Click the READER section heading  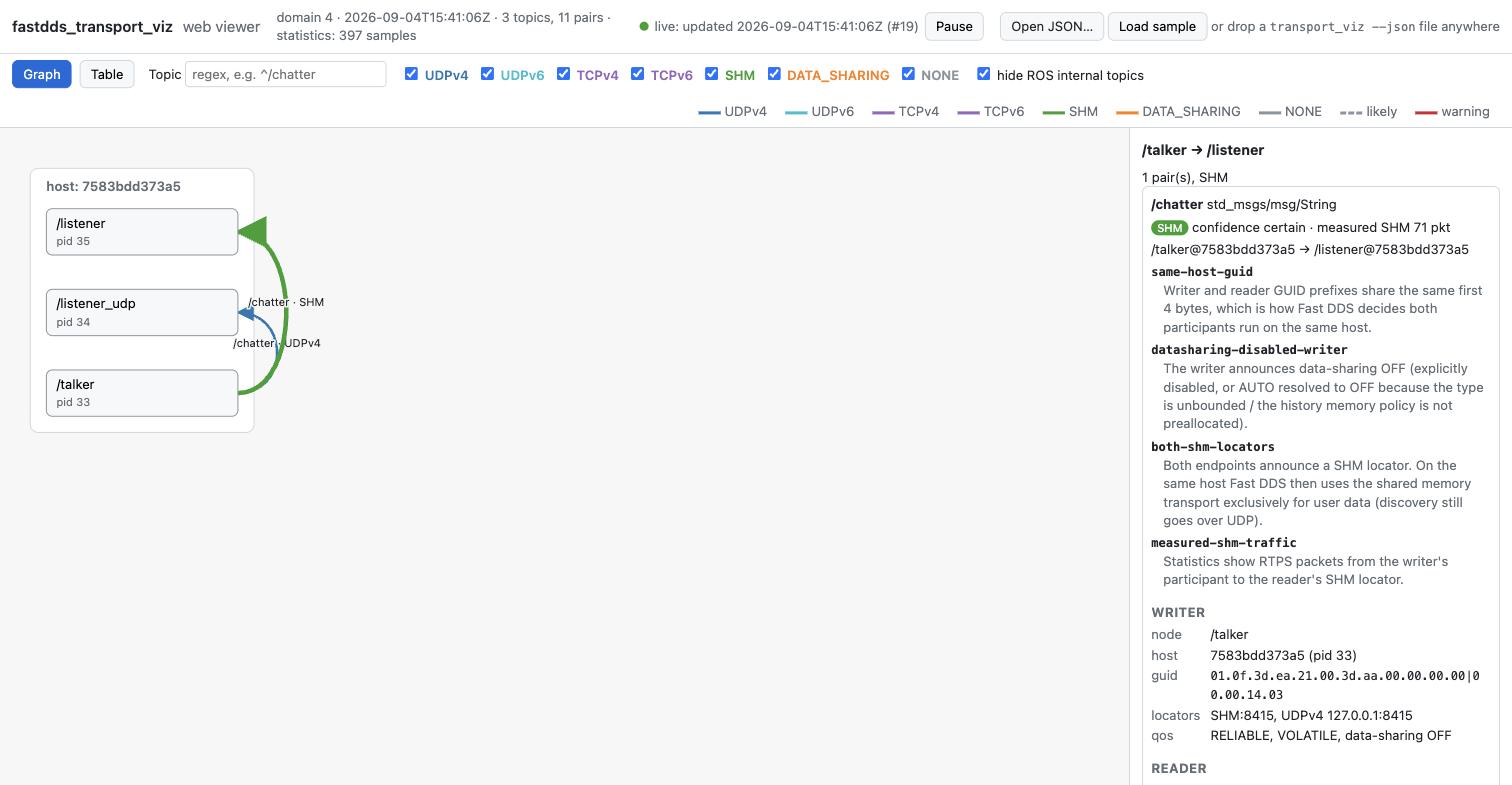pos(1179,768)
